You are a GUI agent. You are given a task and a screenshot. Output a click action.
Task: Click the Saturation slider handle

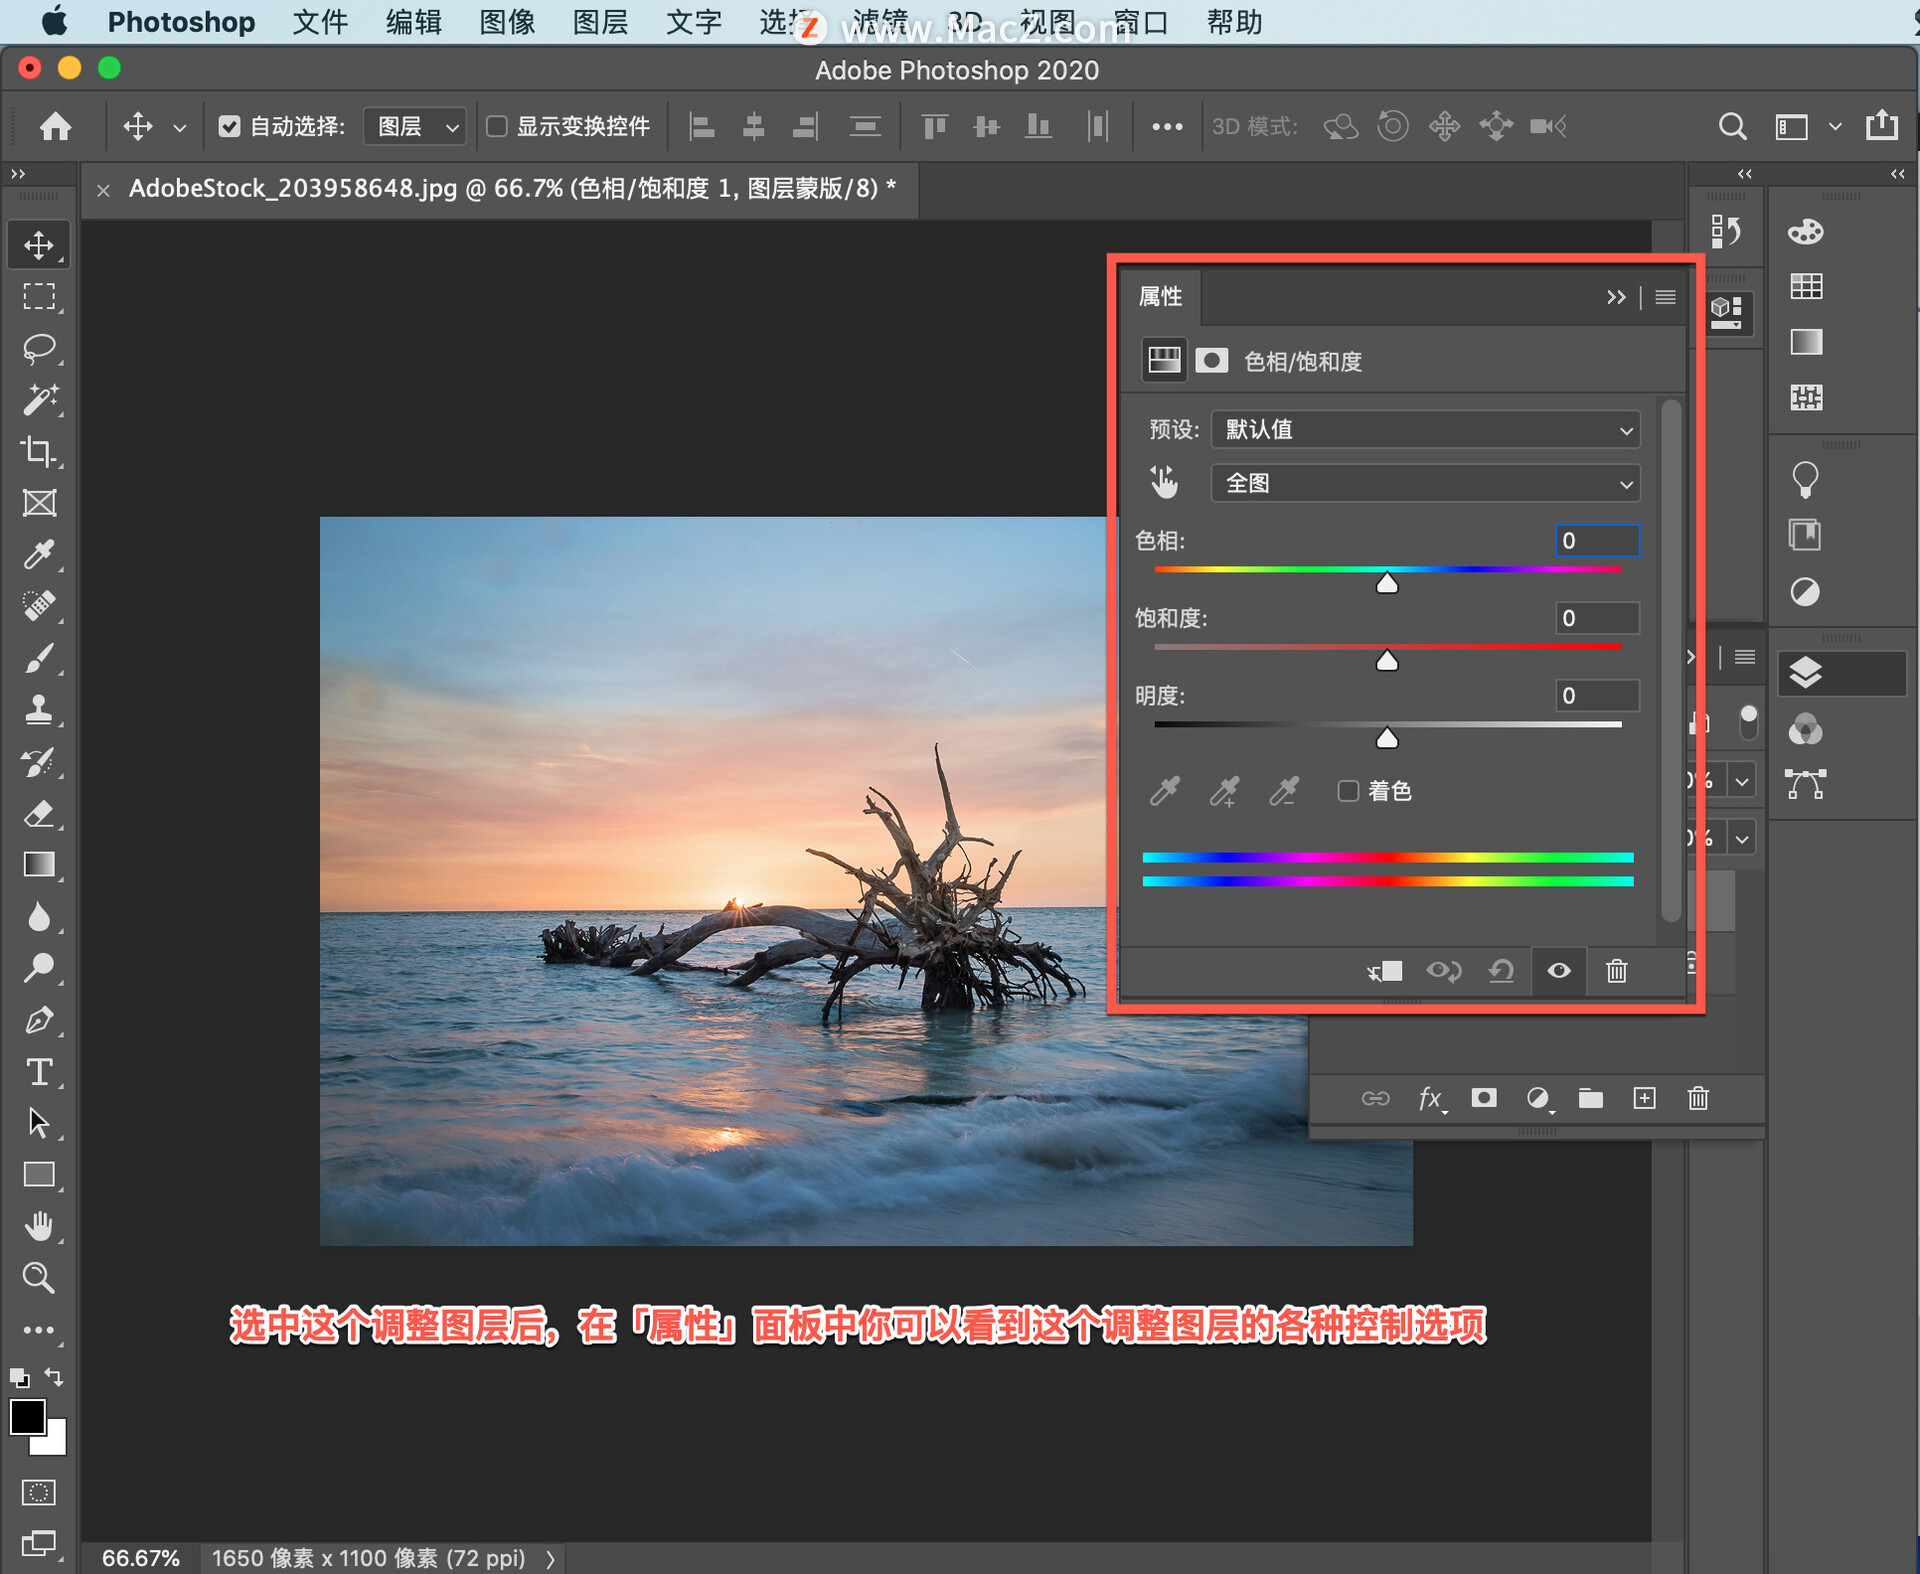coord(1386,659)
